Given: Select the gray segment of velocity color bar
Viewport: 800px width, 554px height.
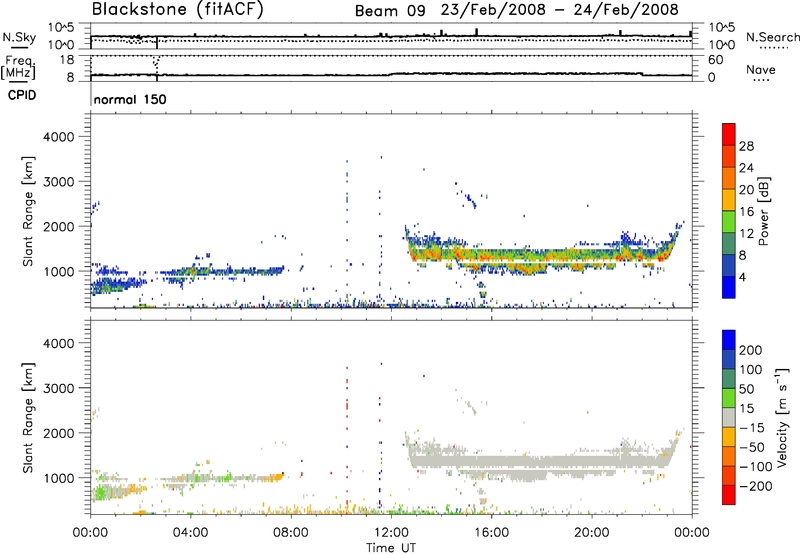Looking at the screenshot, I should tap(729, 418).
